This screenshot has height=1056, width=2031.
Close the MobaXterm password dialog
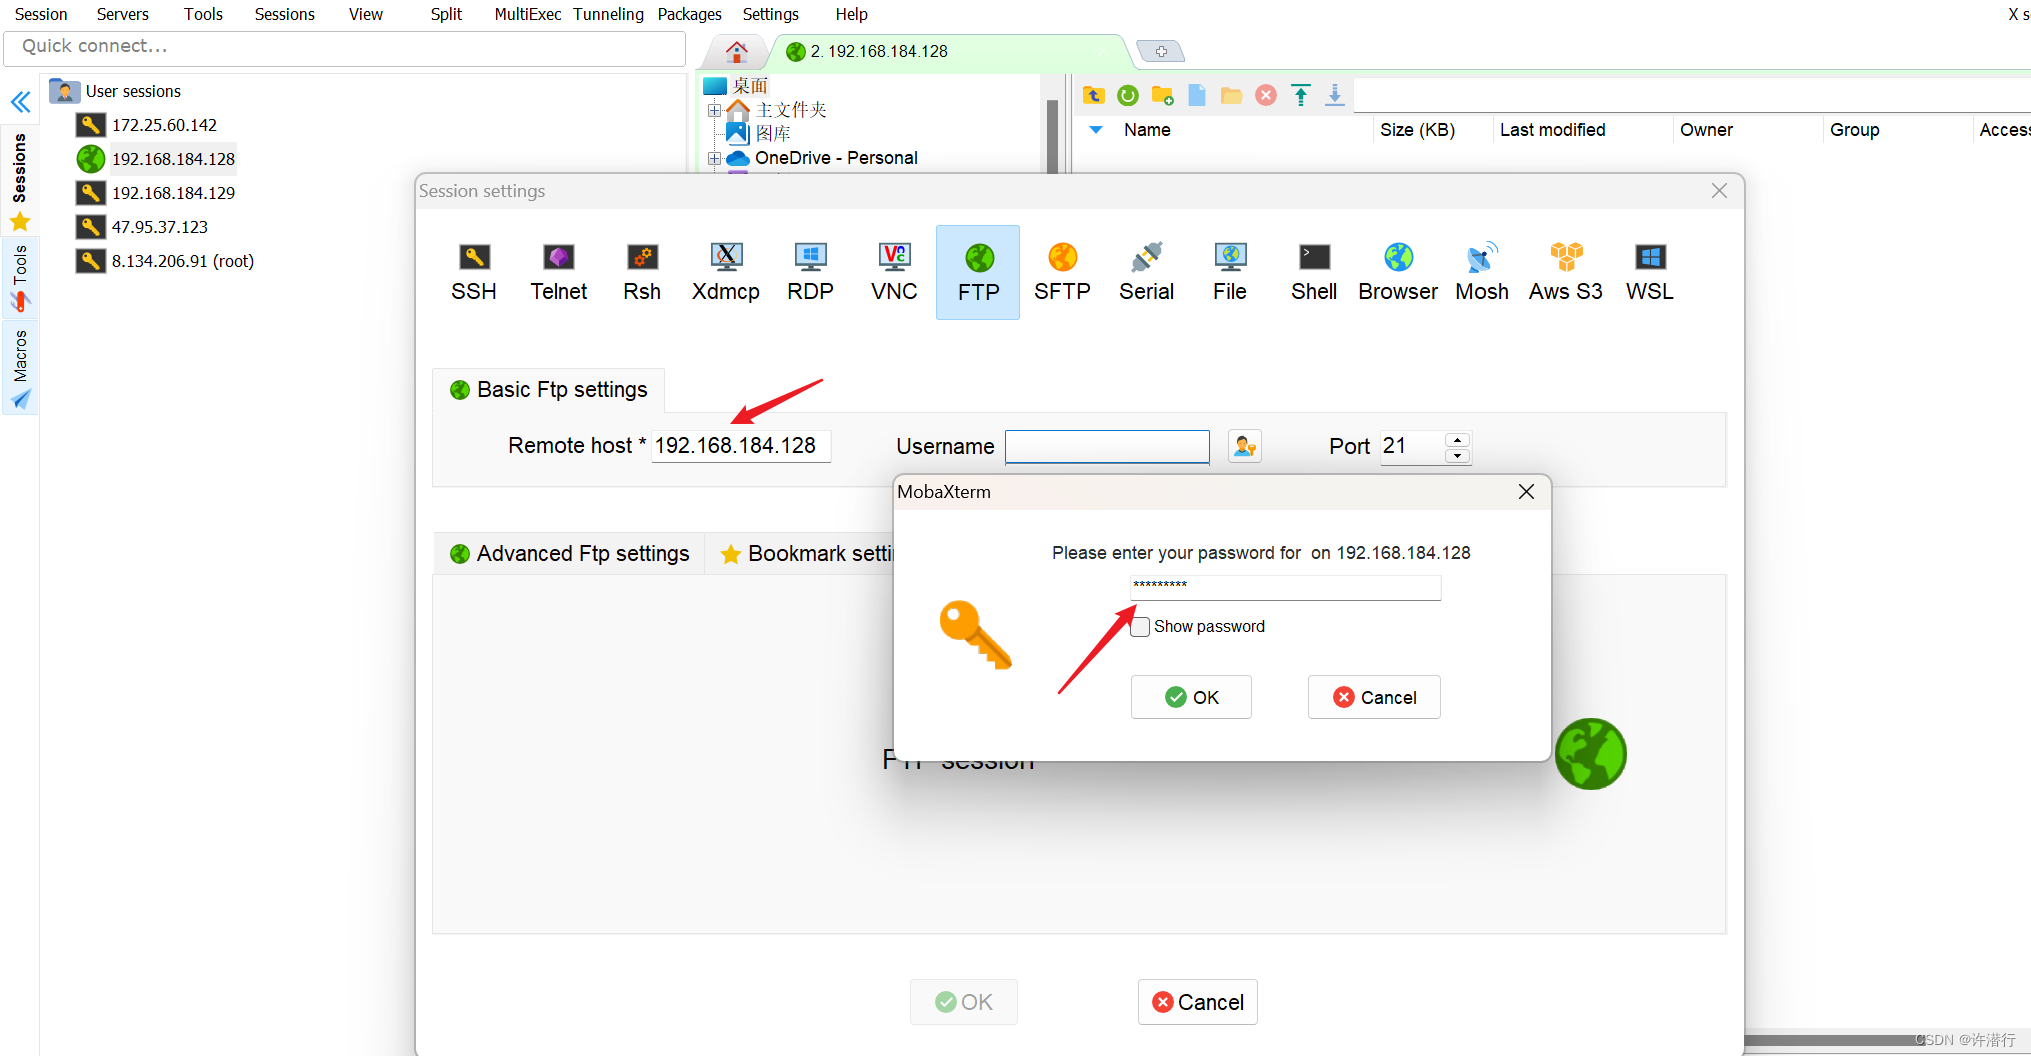click(1526, 492)
